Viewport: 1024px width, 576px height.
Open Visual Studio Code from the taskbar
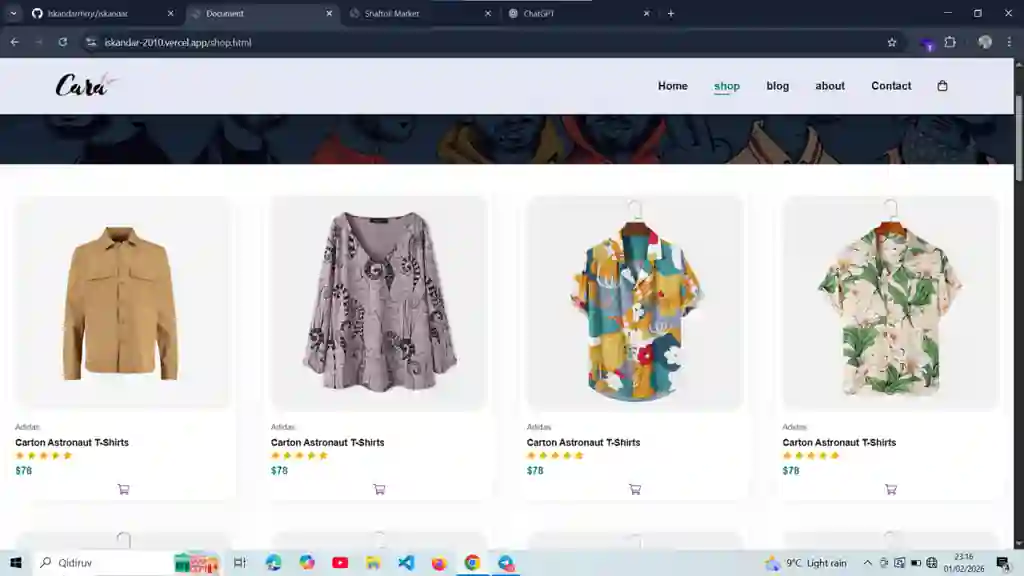406,562
